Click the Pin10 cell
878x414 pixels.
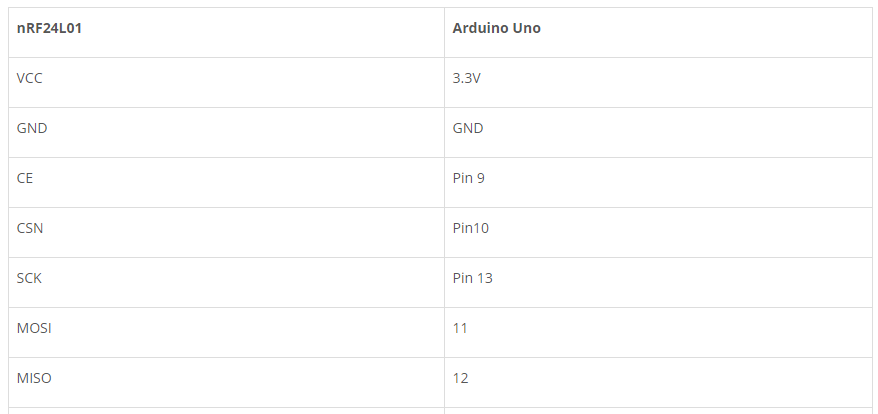658,232
